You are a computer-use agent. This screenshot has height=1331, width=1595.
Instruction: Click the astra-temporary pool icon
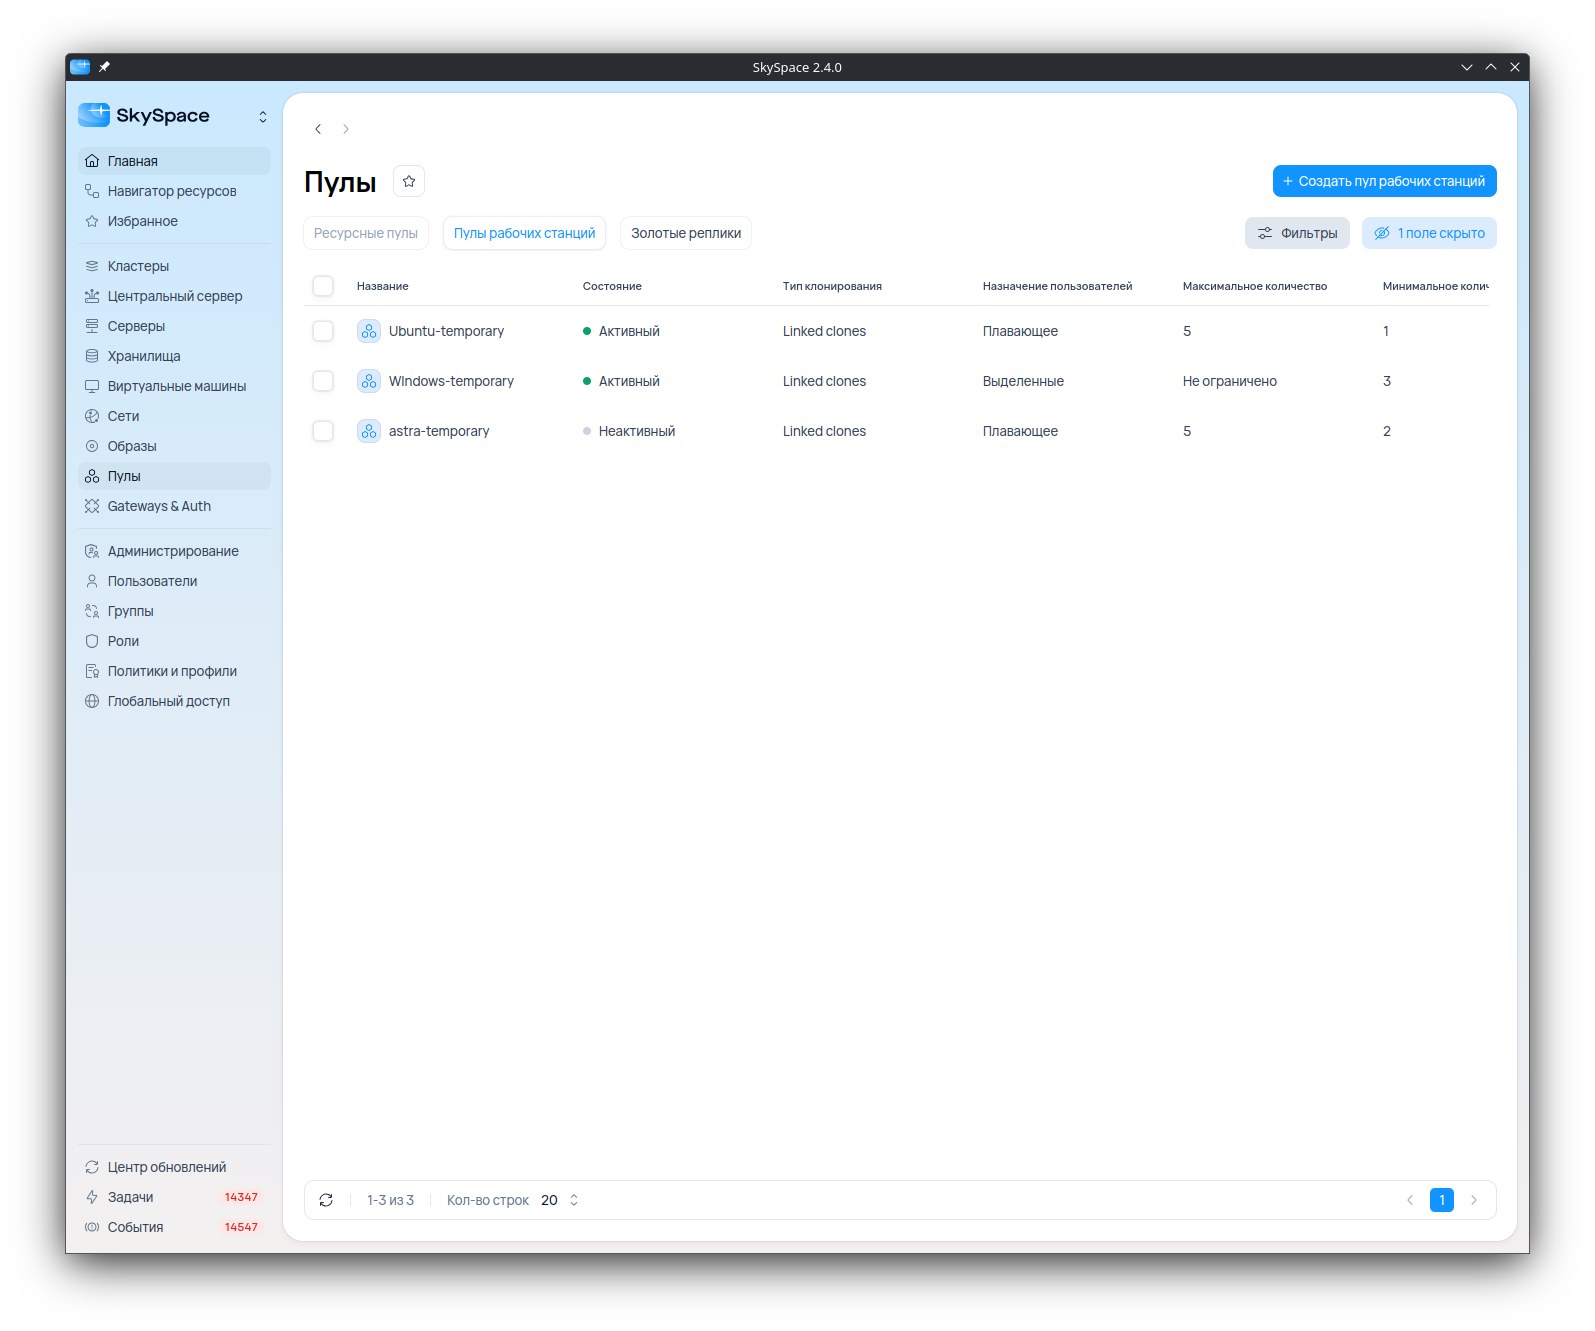pos(369,431)
